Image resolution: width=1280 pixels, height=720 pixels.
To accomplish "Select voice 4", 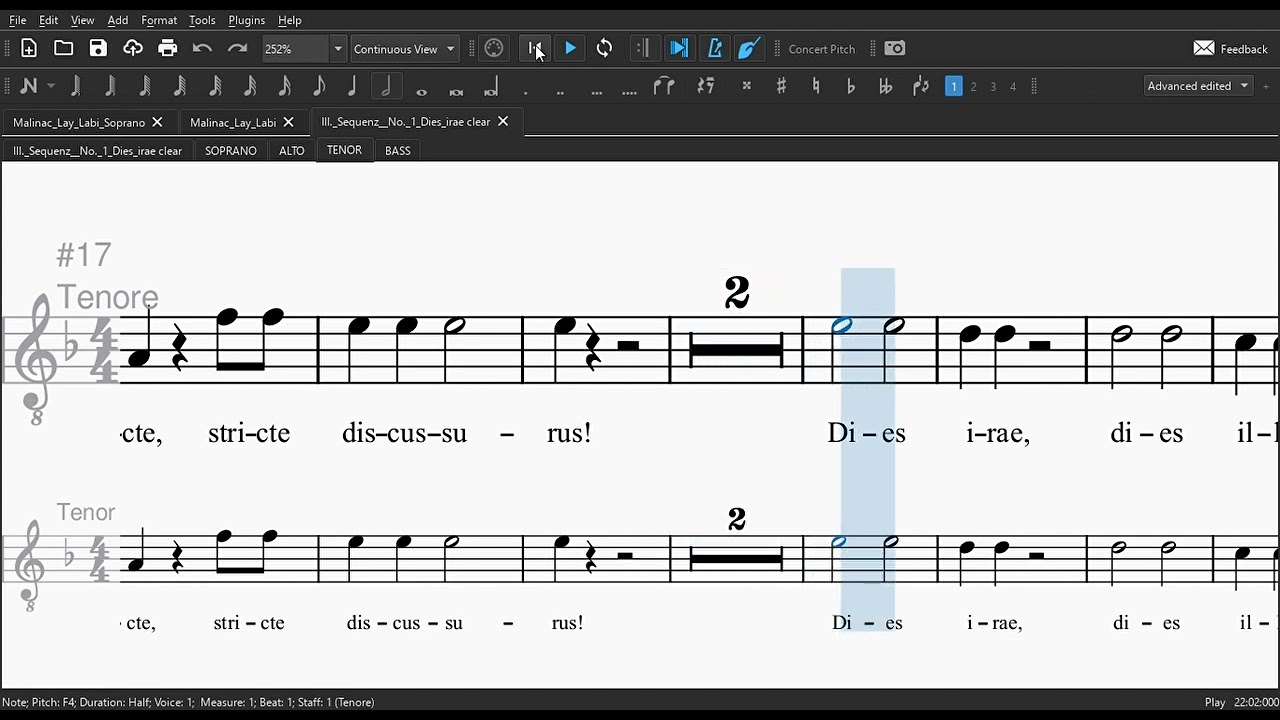I will pyautogui.click(x=1012, y=86).
